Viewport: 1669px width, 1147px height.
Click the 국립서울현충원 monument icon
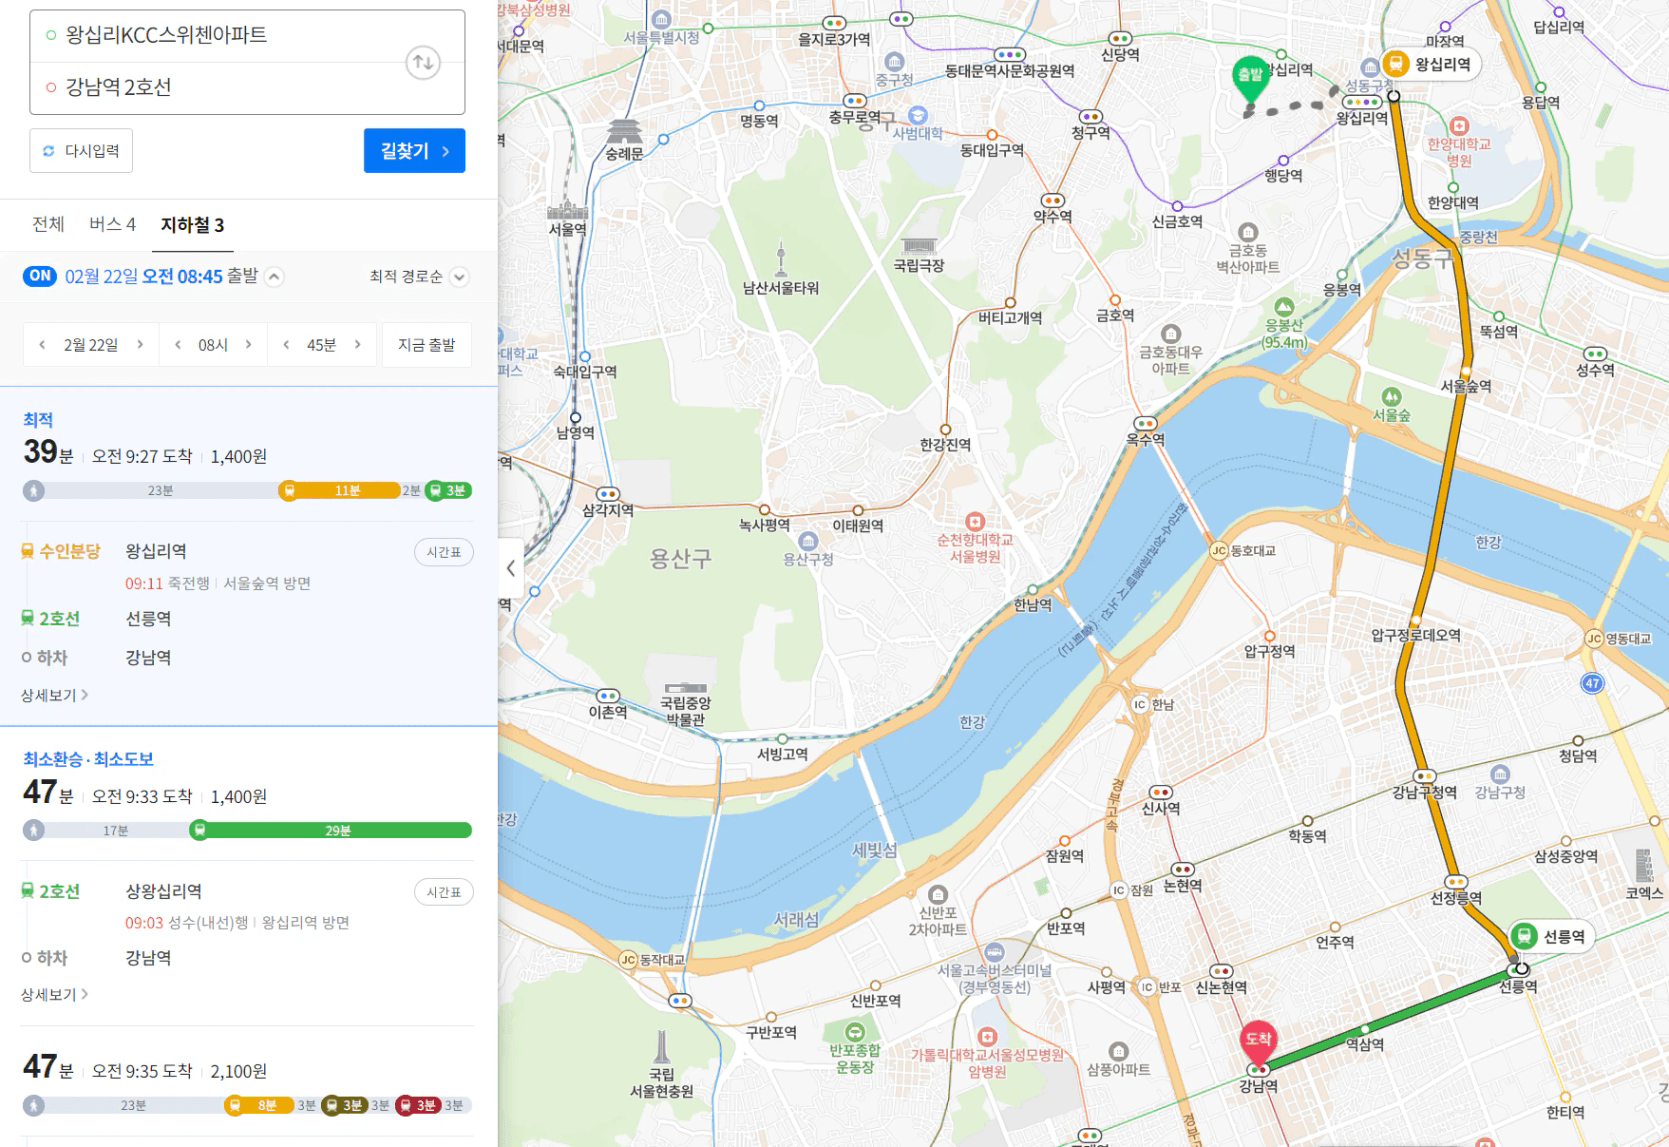[x=661, y=1048]
